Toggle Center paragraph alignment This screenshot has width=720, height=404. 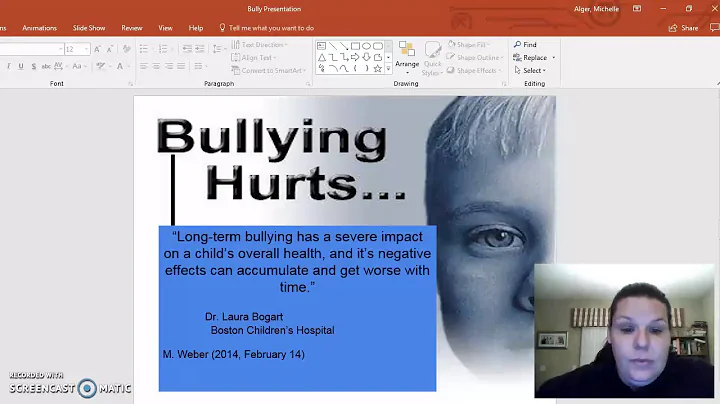pos(156,67)
